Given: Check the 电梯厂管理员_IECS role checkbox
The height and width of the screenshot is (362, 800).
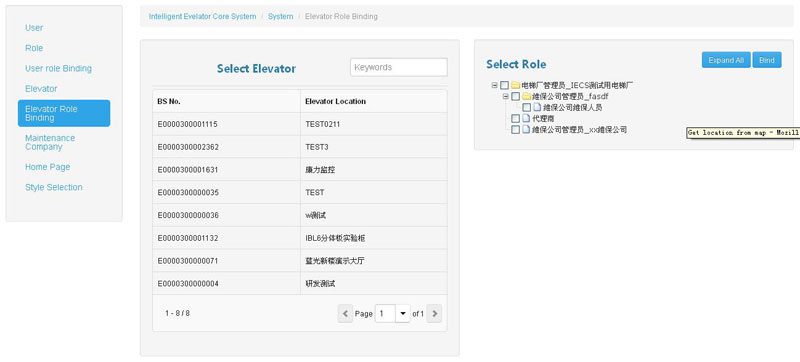Looking at the screenshot, I should 505,85.
